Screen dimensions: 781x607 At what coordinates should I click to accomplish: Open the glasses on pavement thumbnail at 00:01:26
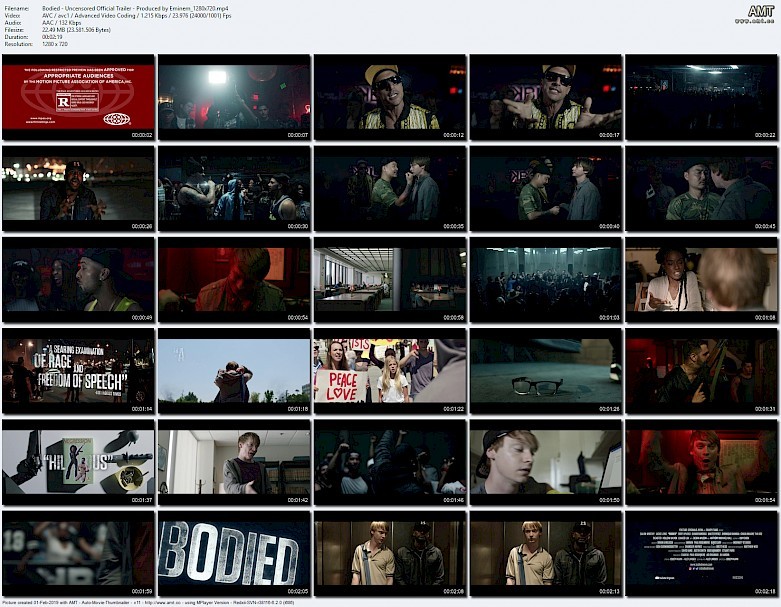pyautogui.click(x=546, y=371)
